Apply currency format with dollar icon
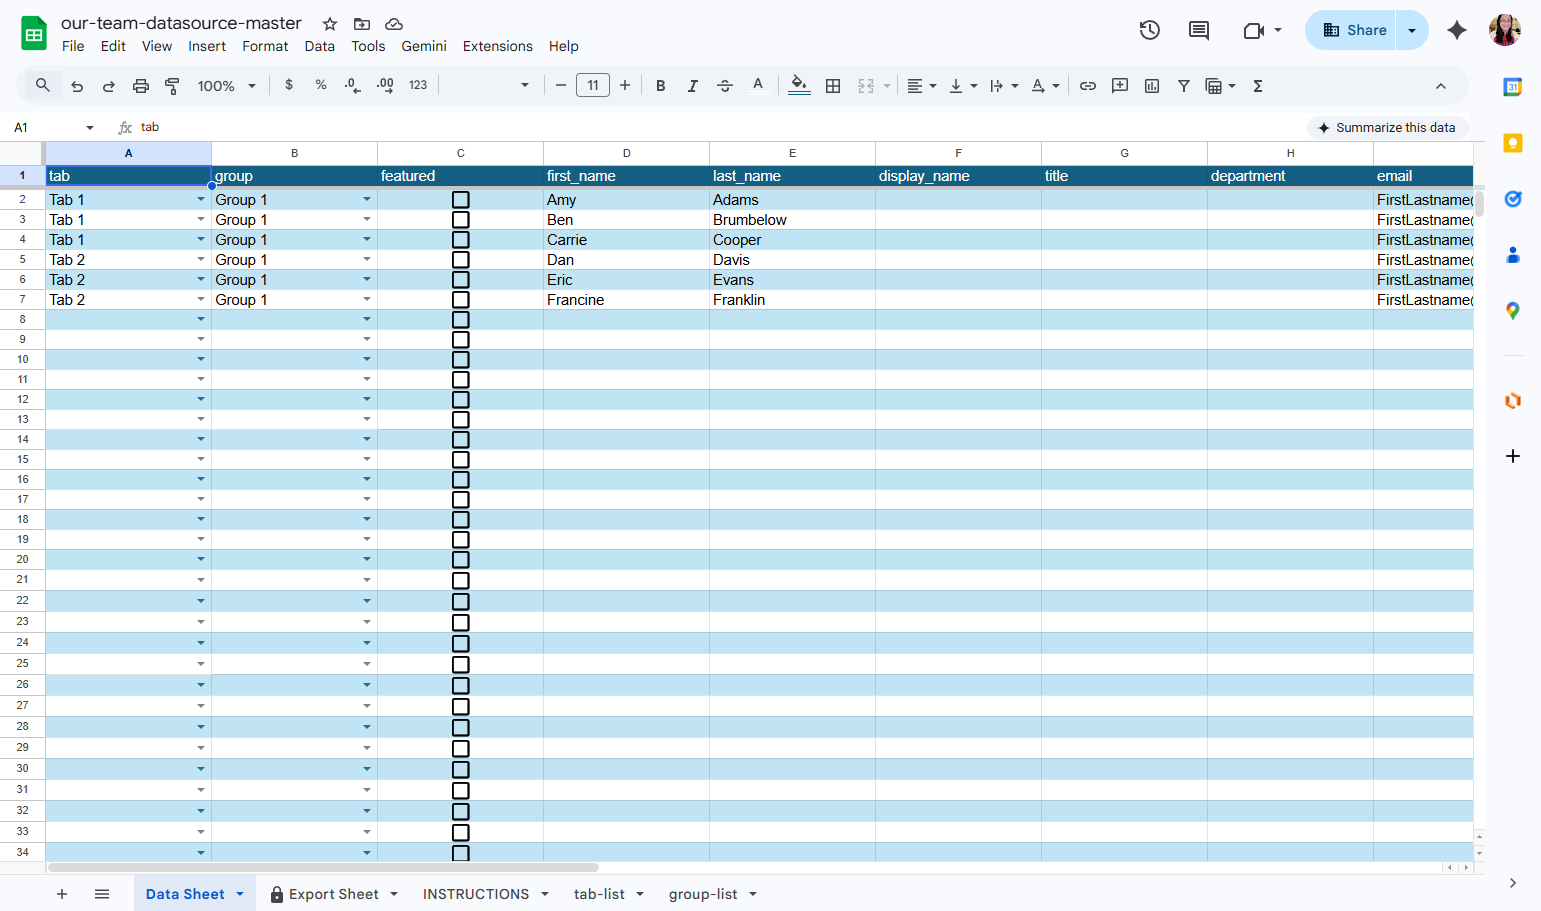1541x911 pixels. (289, 85)
